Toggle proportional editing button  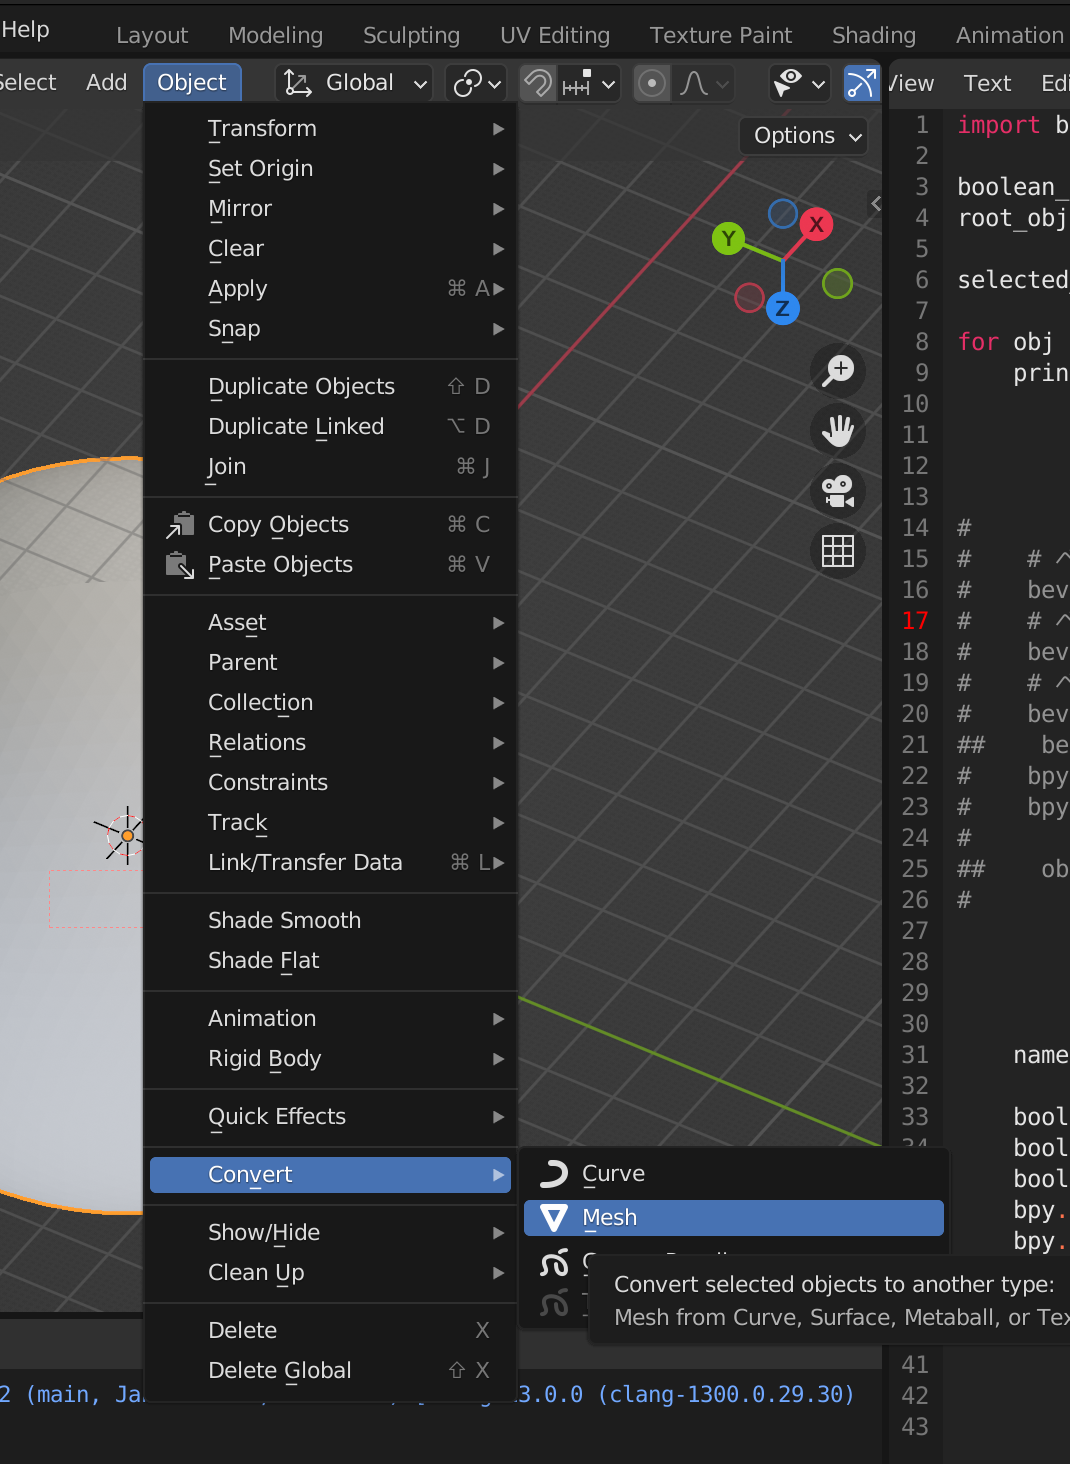[x=652, y=83]
